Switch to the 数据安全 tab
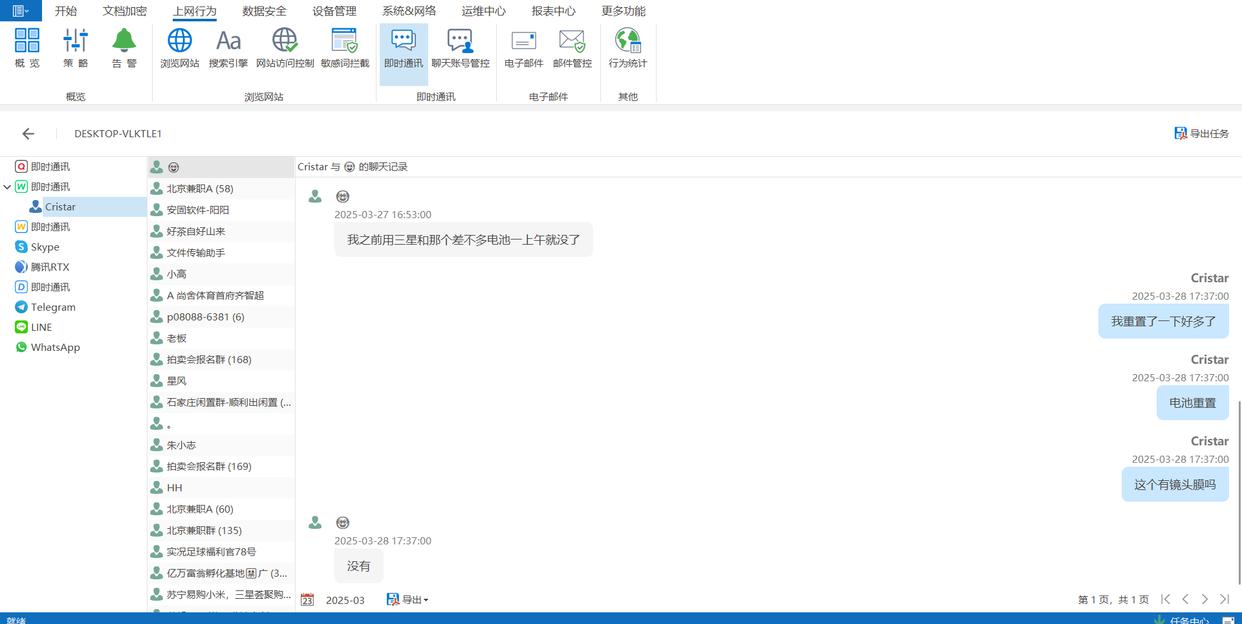Screen dimensions: 1242x624 264,11
